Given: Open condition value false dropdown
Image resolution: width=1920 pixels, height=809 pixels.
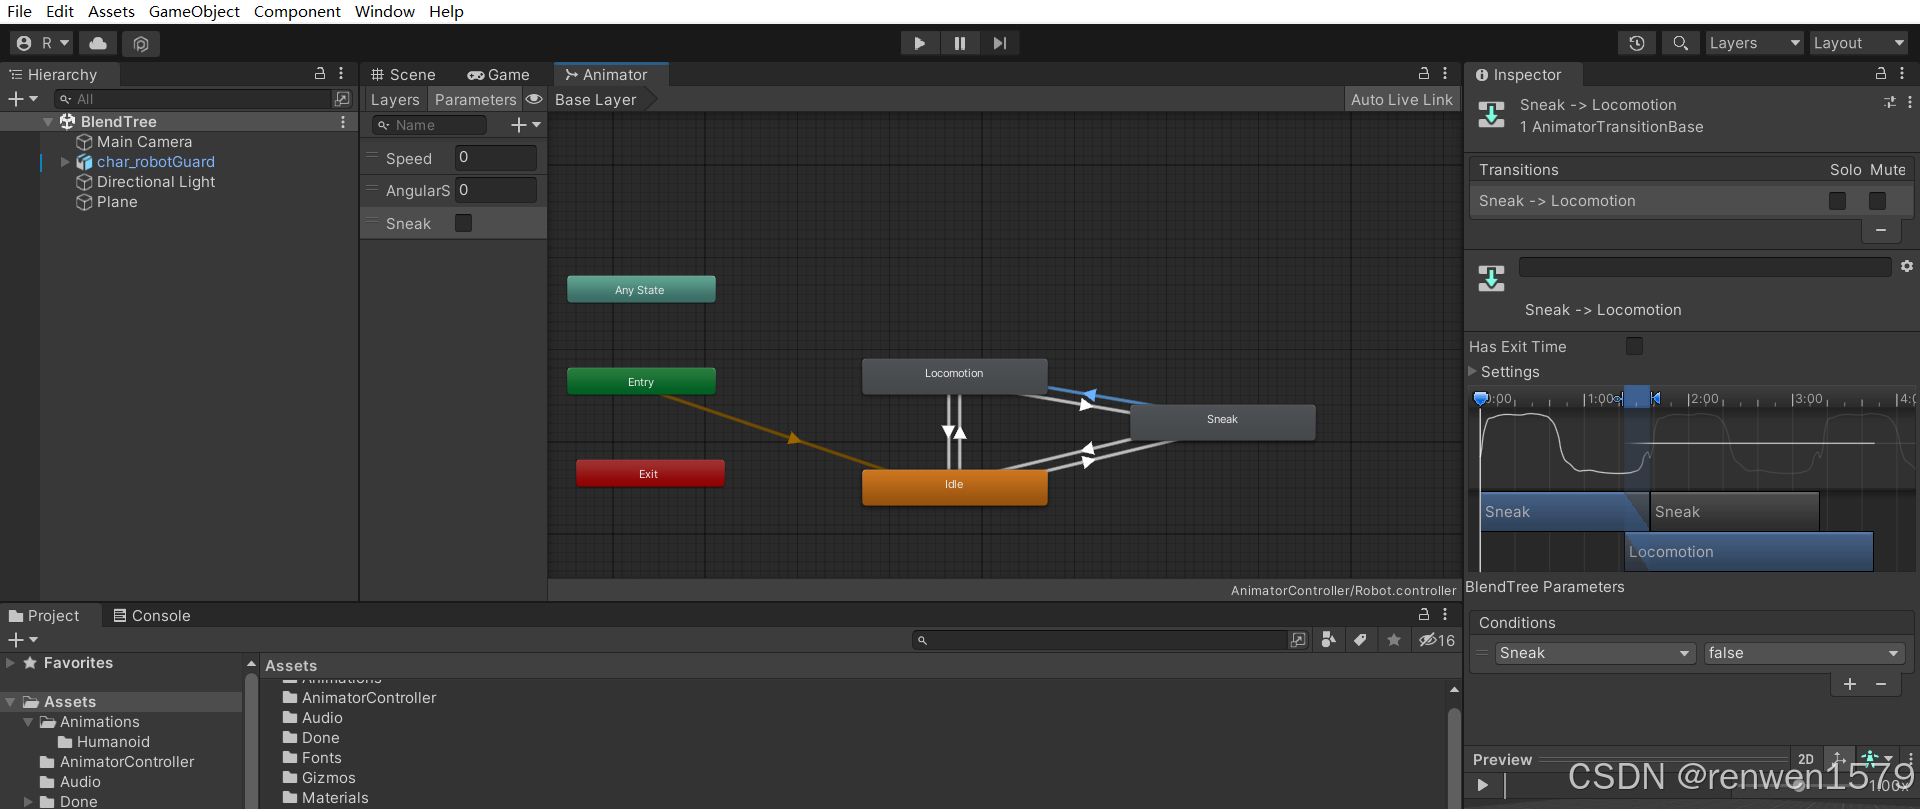Looking at the screenshot, I should 1804,653.
